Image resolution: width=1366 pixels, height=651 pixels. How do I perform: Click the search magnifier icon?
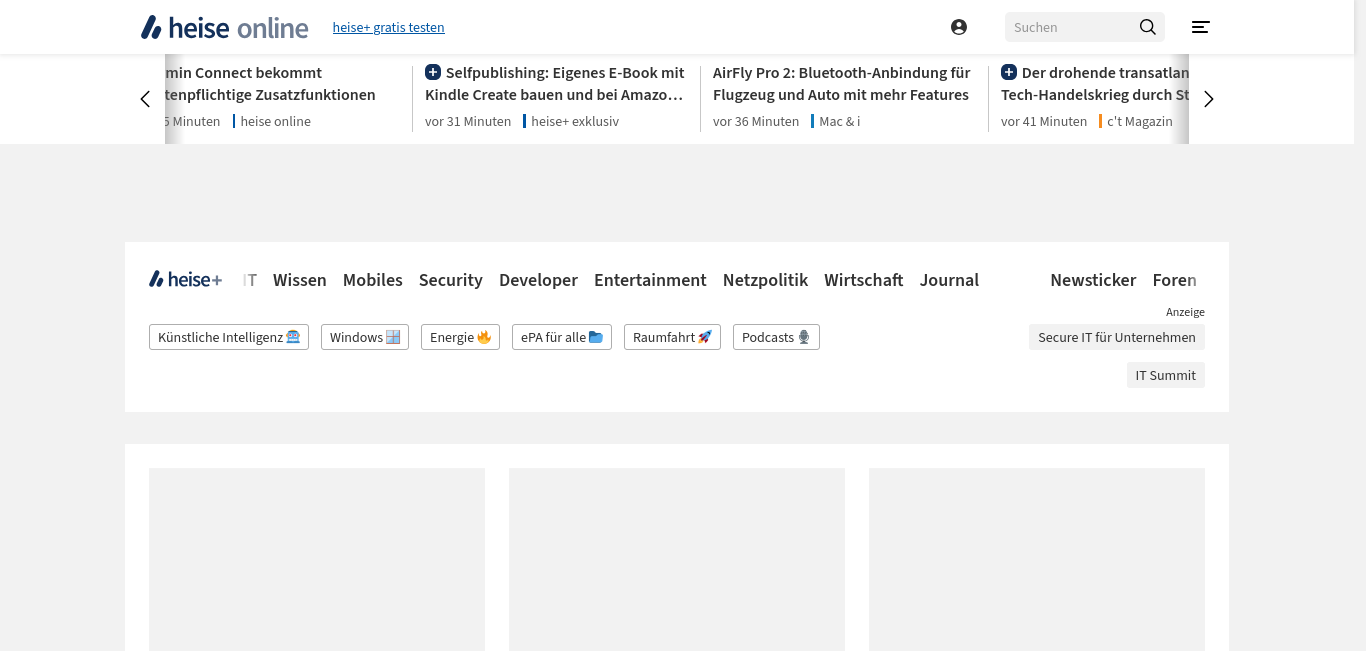tap(1148, 27)
